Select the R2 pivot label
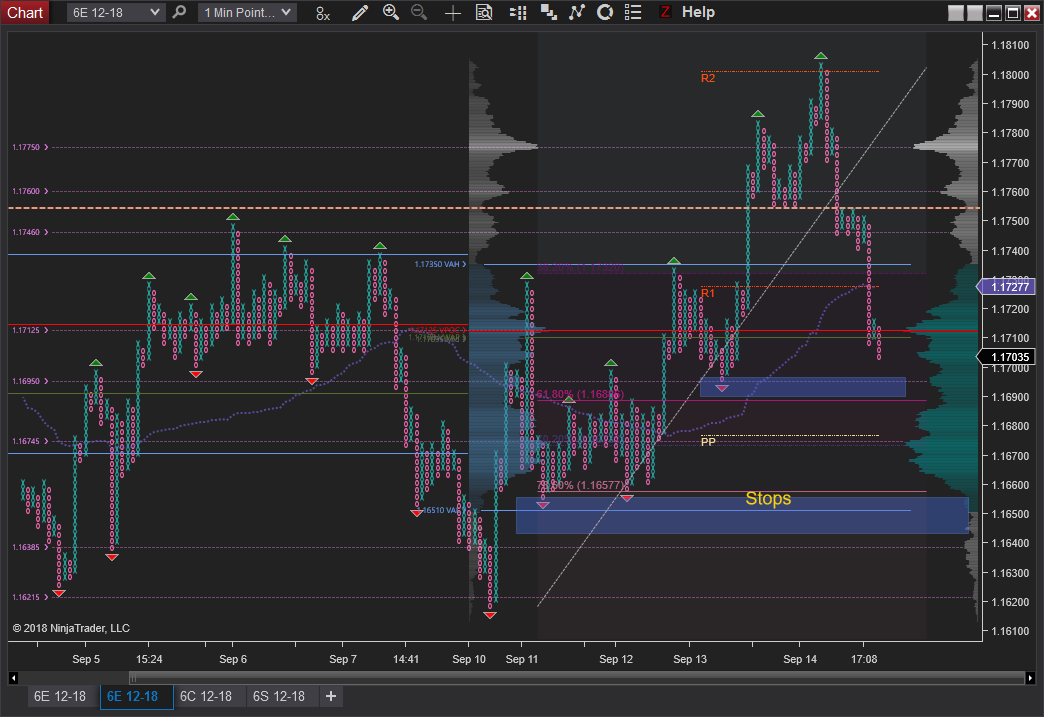The image size is (1044, 717). [x=708, y=78]
